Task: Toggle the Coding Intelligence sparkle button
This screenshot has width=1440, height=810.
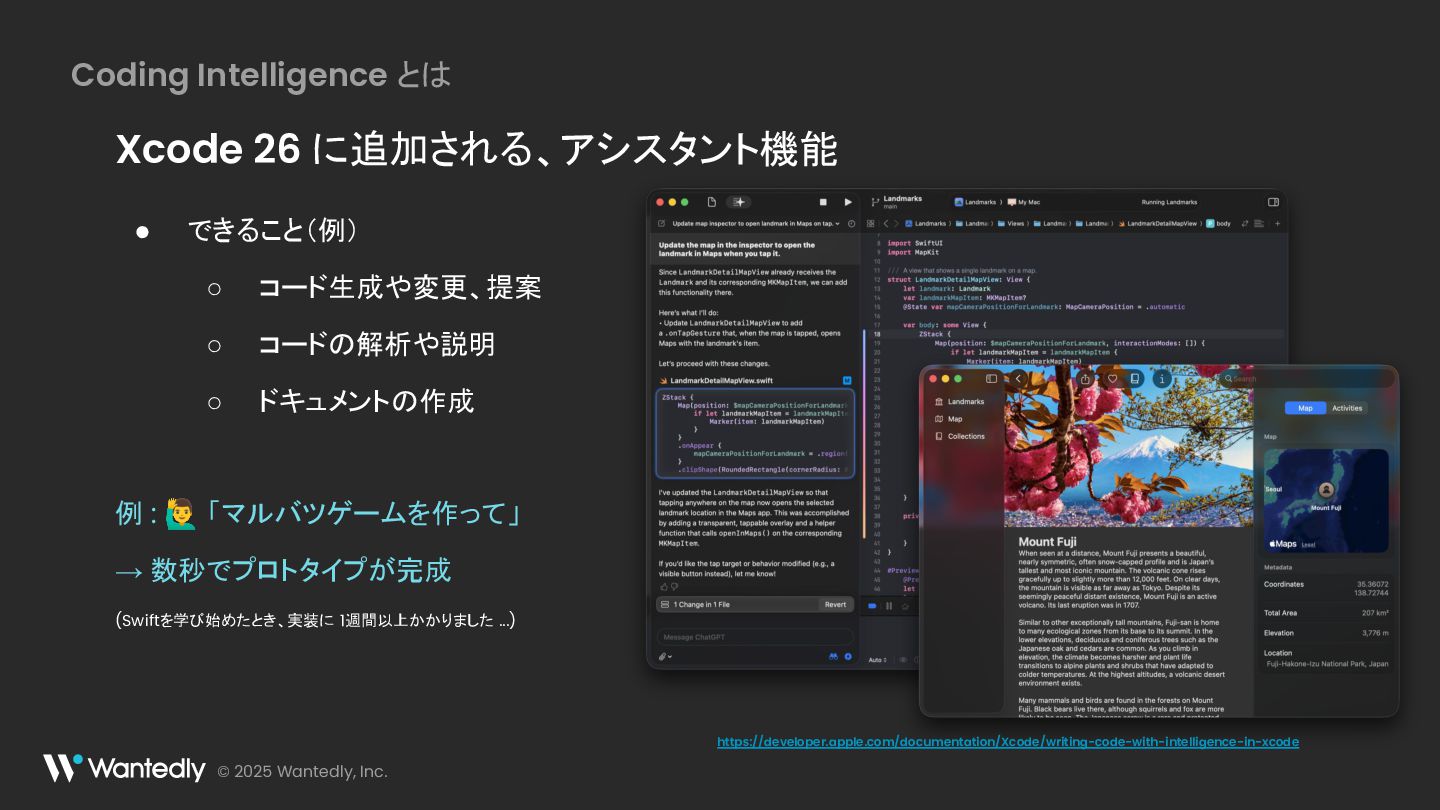Action: coord(738,202)
